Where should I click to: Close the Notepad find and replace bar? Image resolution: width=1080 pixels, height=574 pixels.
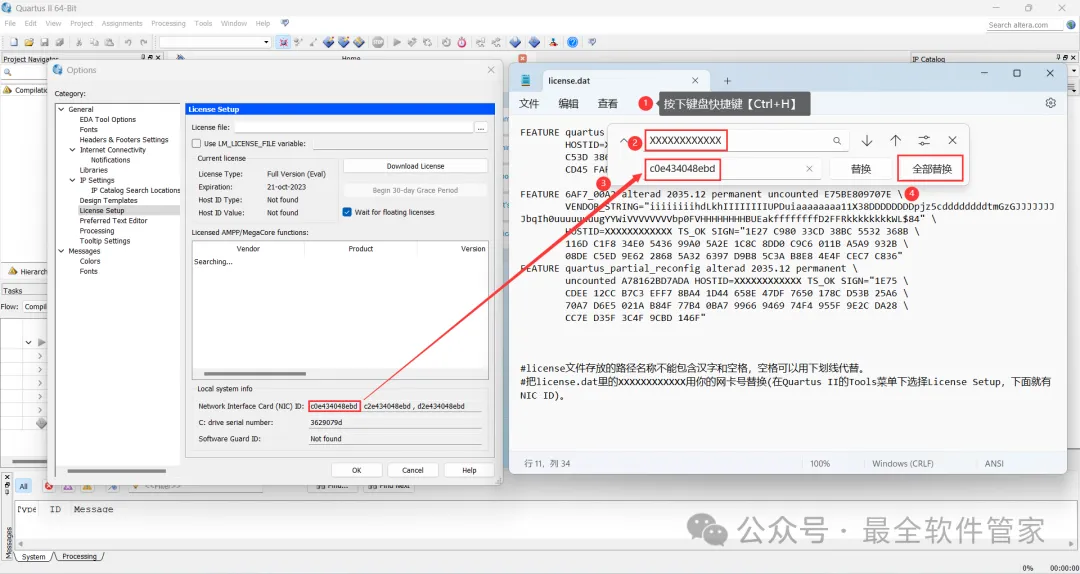pyautogui.click(x=953, y=141)
